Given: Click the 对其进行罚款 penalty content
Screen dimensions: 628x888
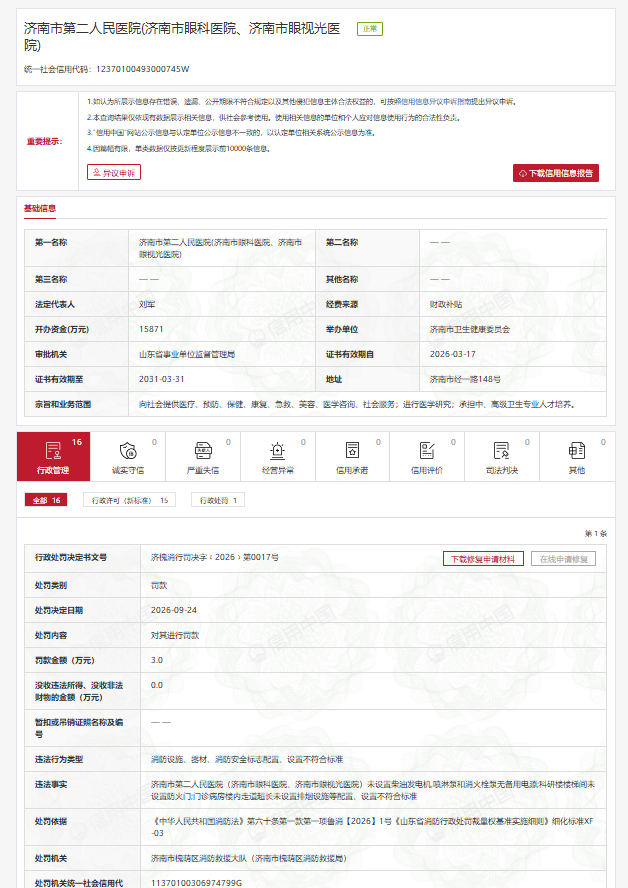Looking at the screenshot, I should coord(175,635).
